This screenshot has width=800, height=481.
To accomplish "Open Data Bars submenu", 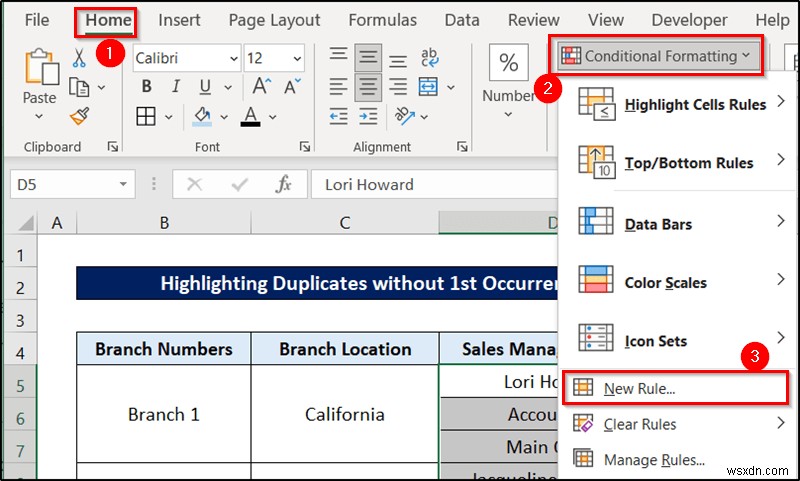I will (x=678, y=223).
